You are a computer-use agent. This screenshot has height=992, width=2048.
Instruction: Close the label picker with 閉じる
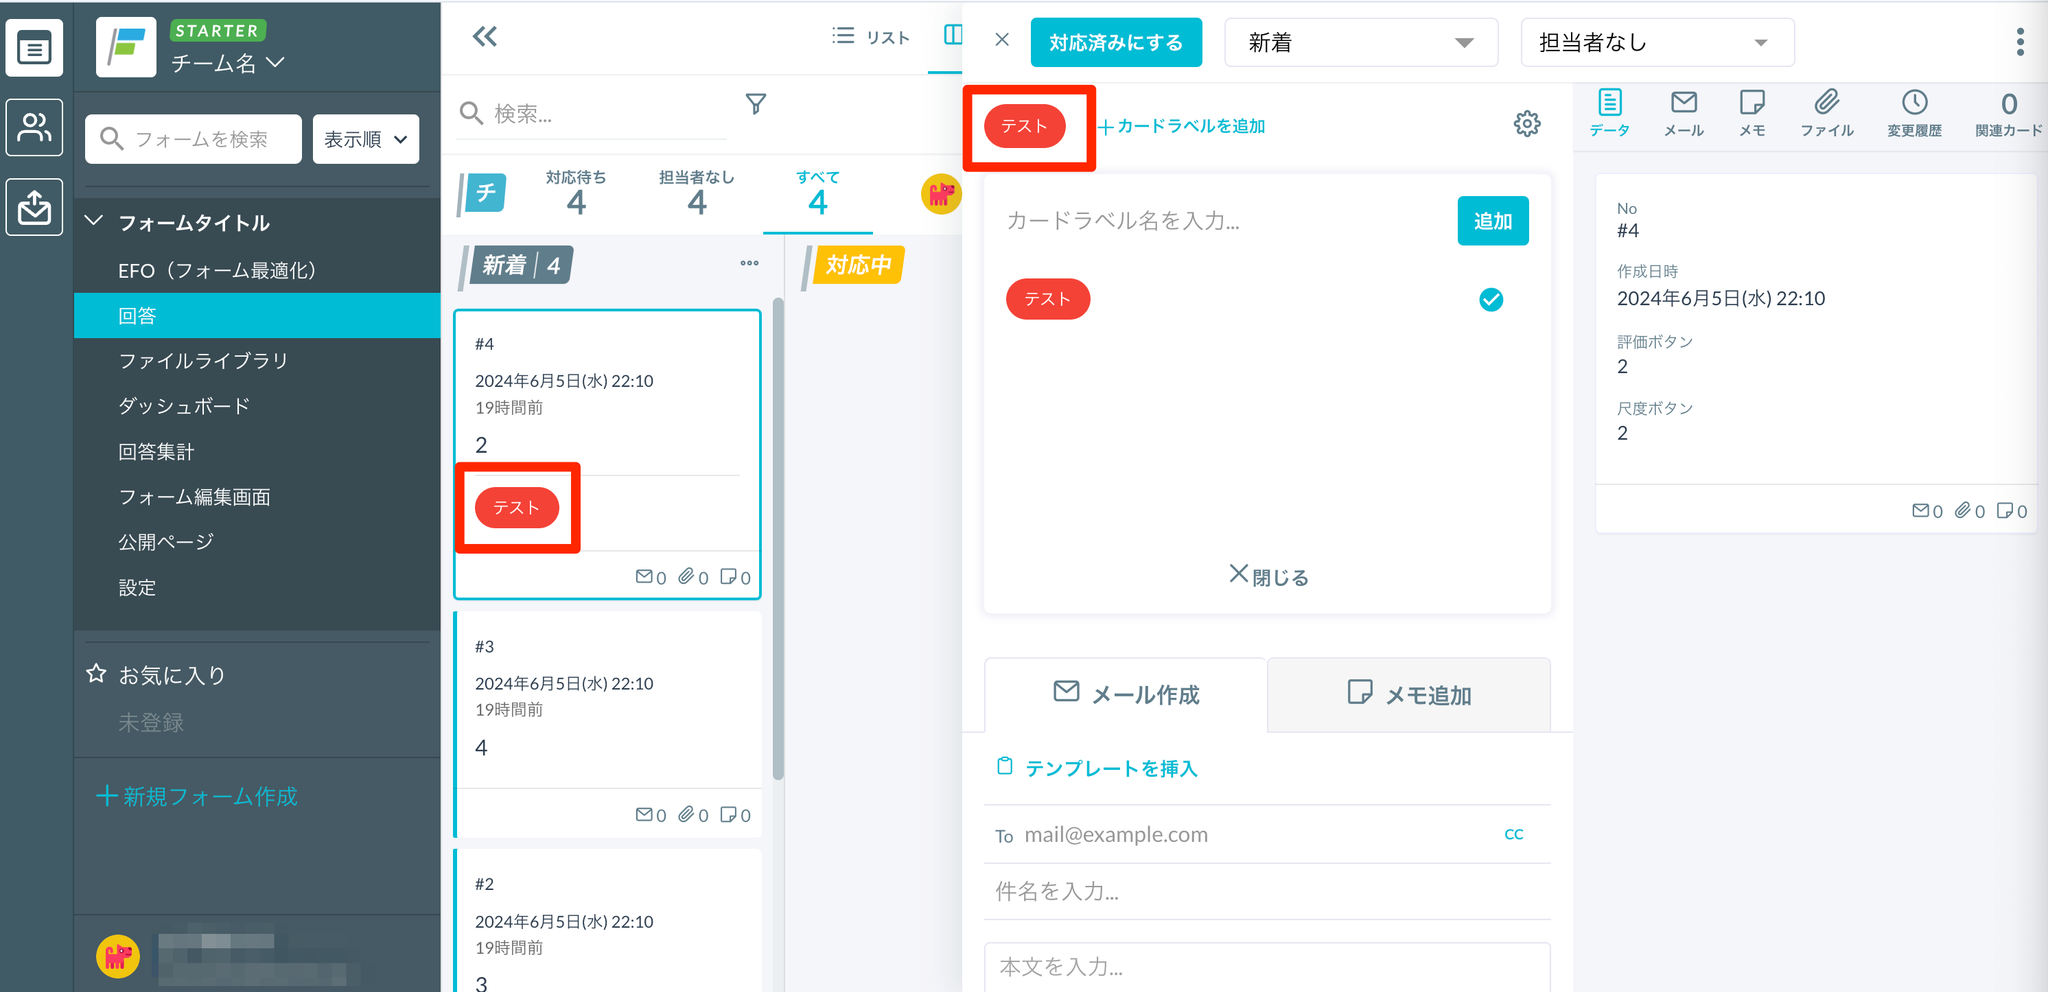[1268, 576]
